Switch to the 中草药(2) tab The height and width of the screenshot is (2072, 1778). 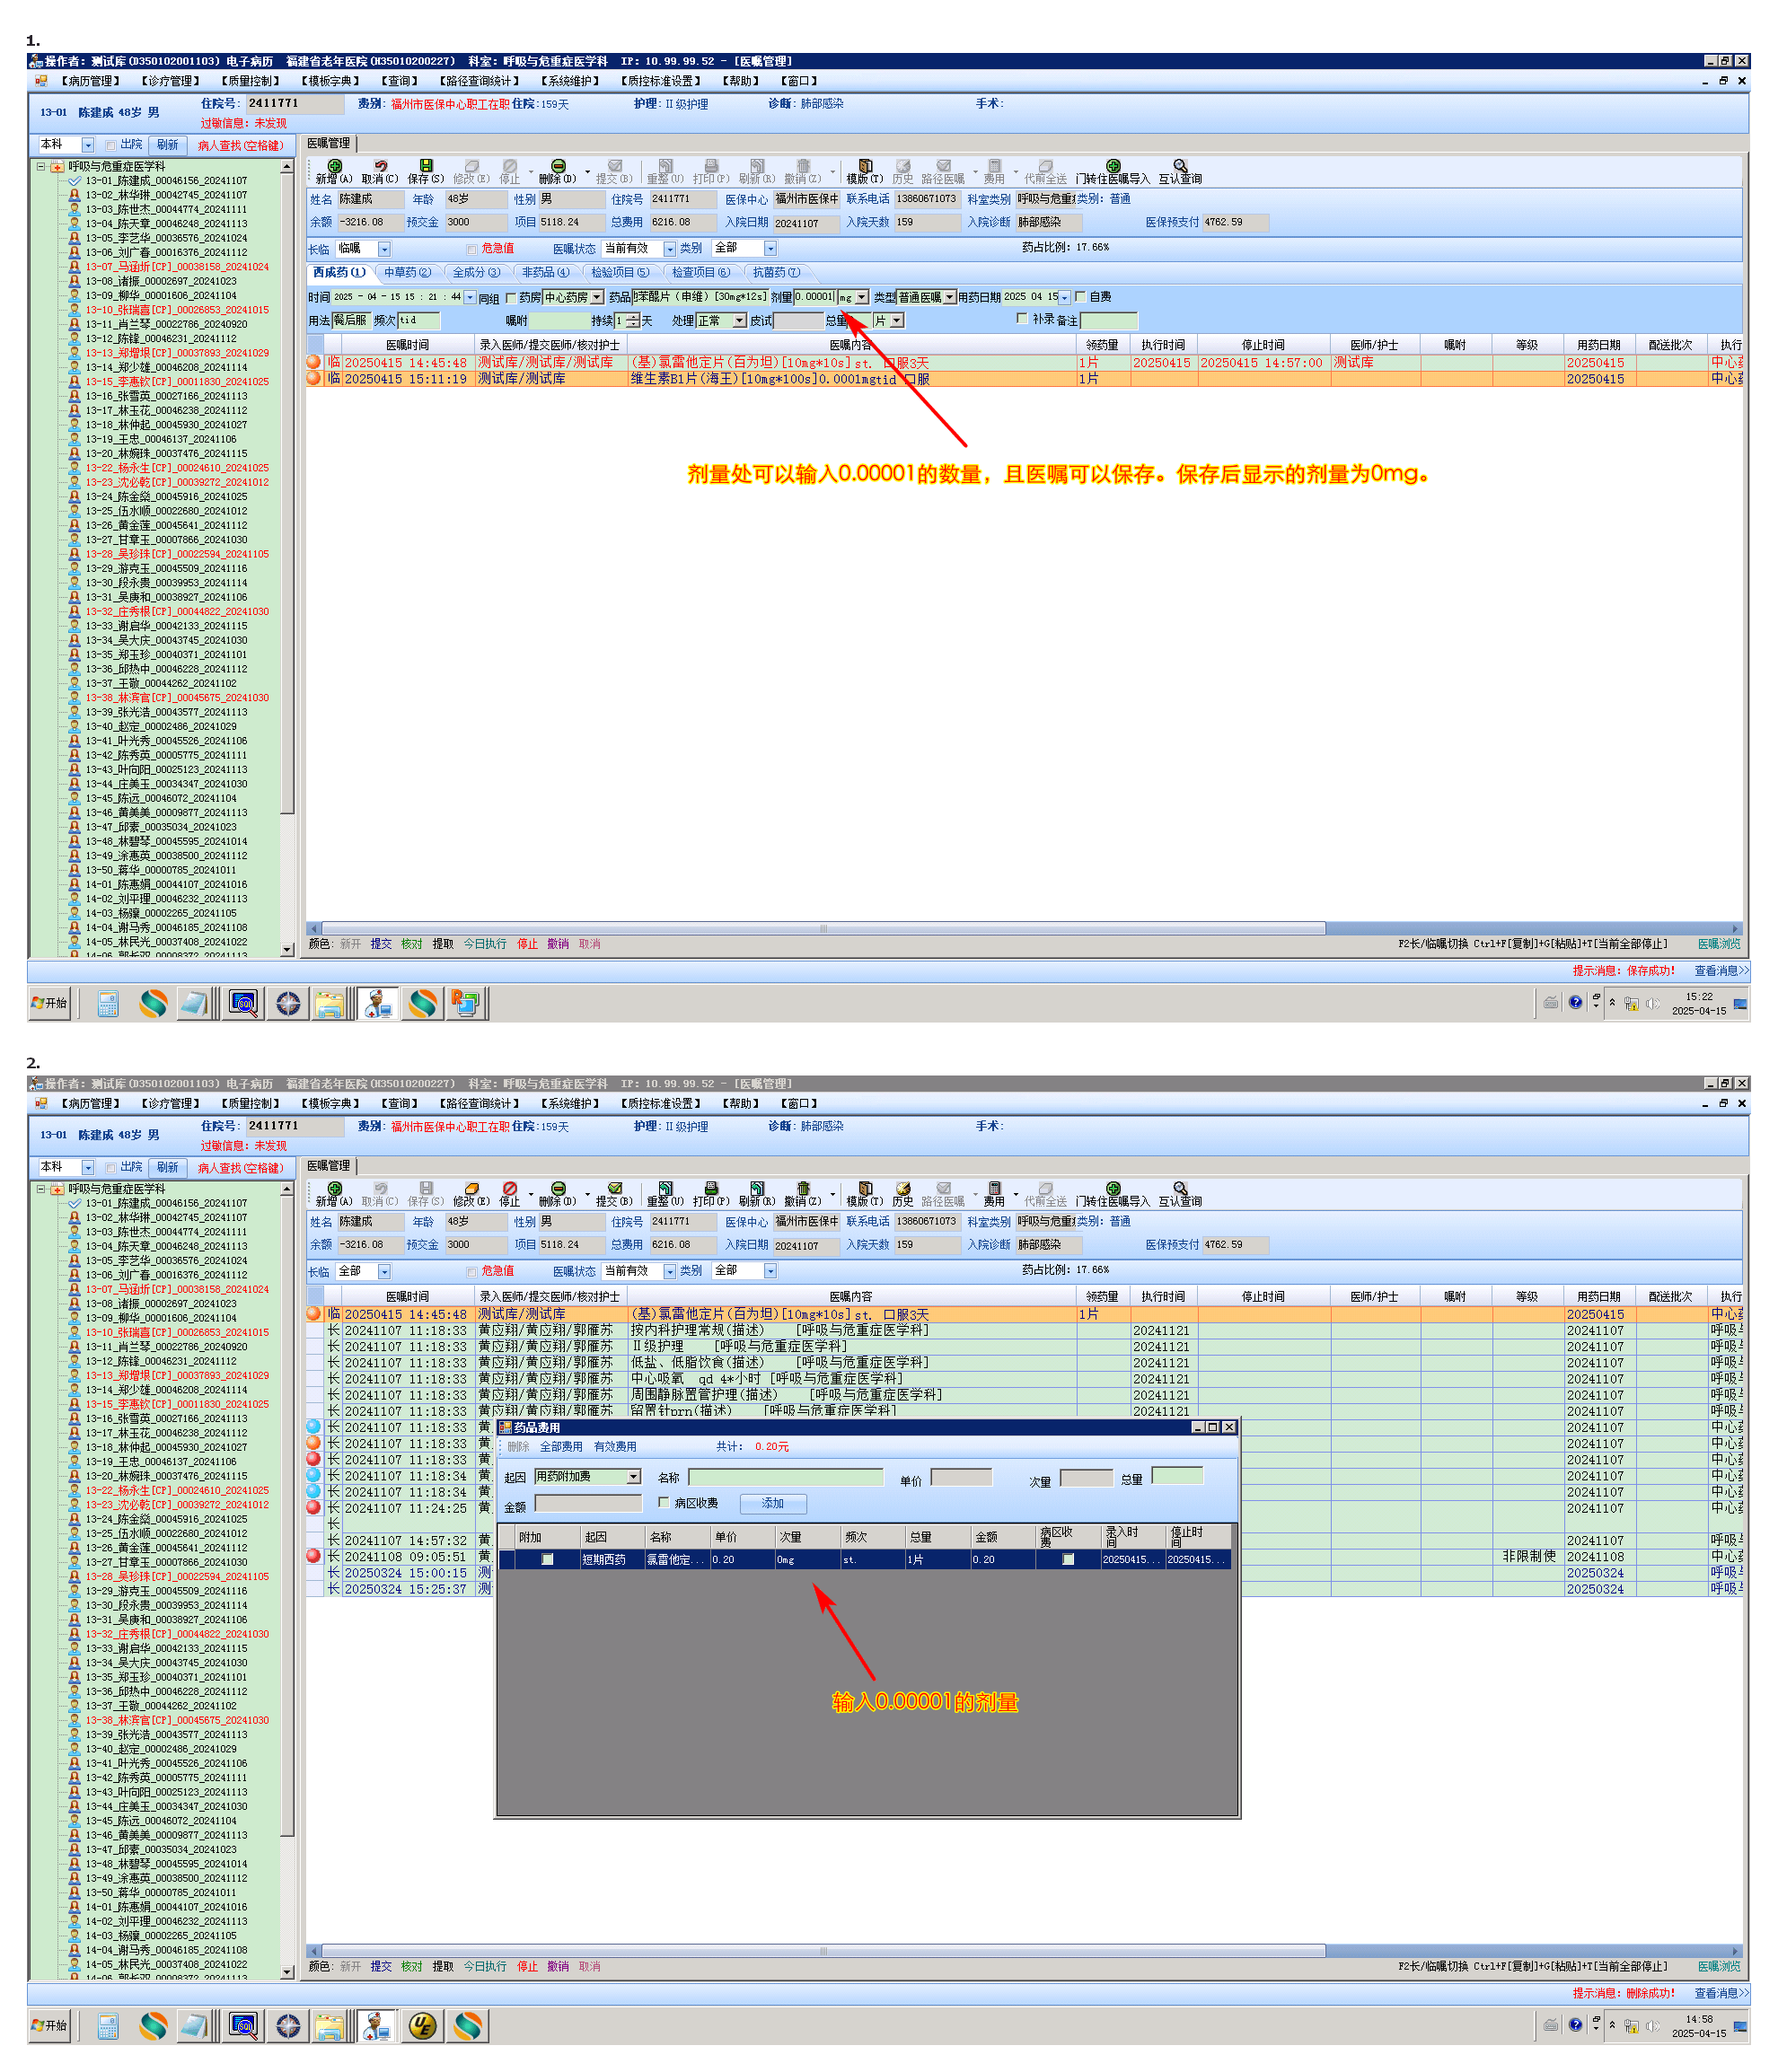tap(407, 272)
